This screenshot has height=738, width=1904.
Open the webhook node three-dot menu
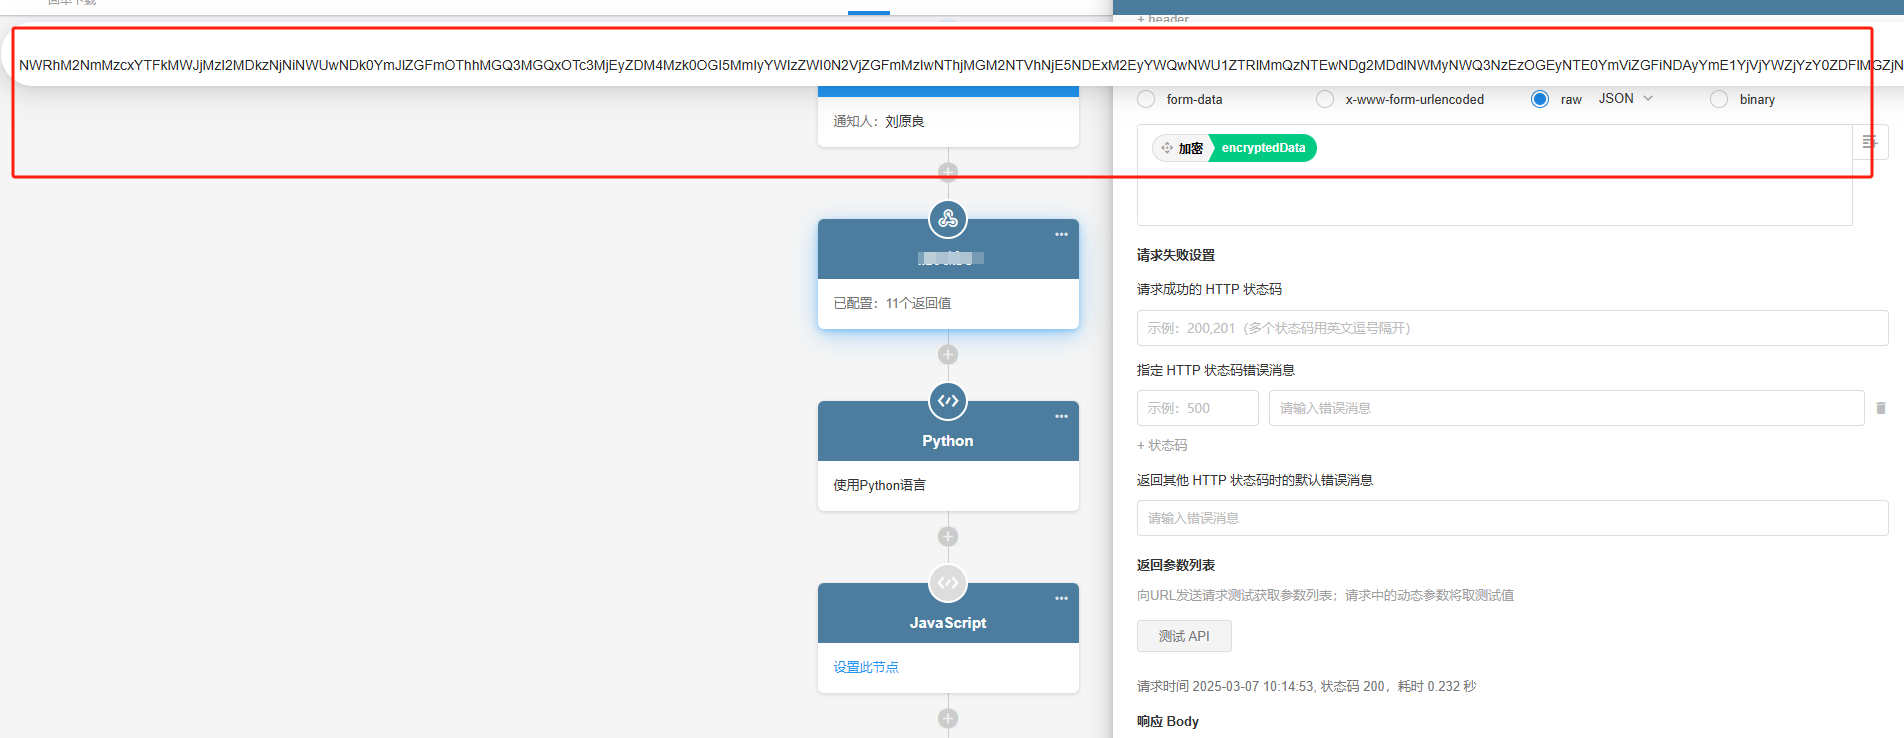coord(1061,235)
